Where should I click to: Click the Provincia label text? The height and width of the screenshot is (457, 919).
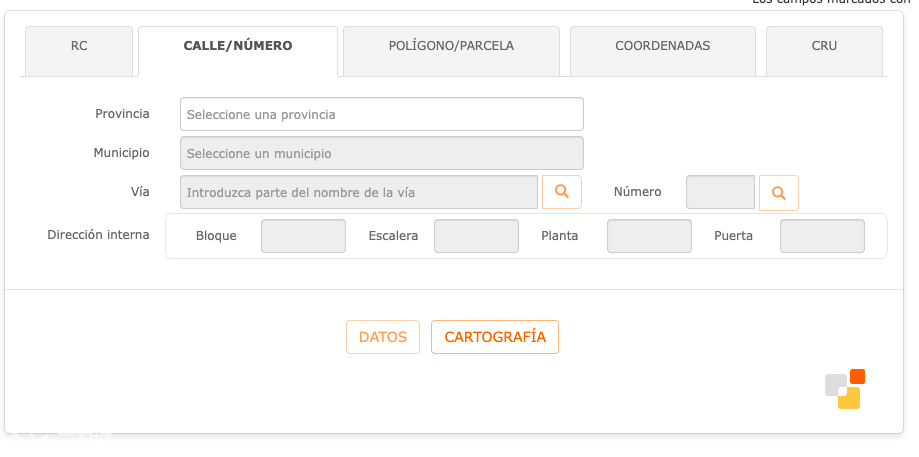pyautogui.click(x=122, y=114)
